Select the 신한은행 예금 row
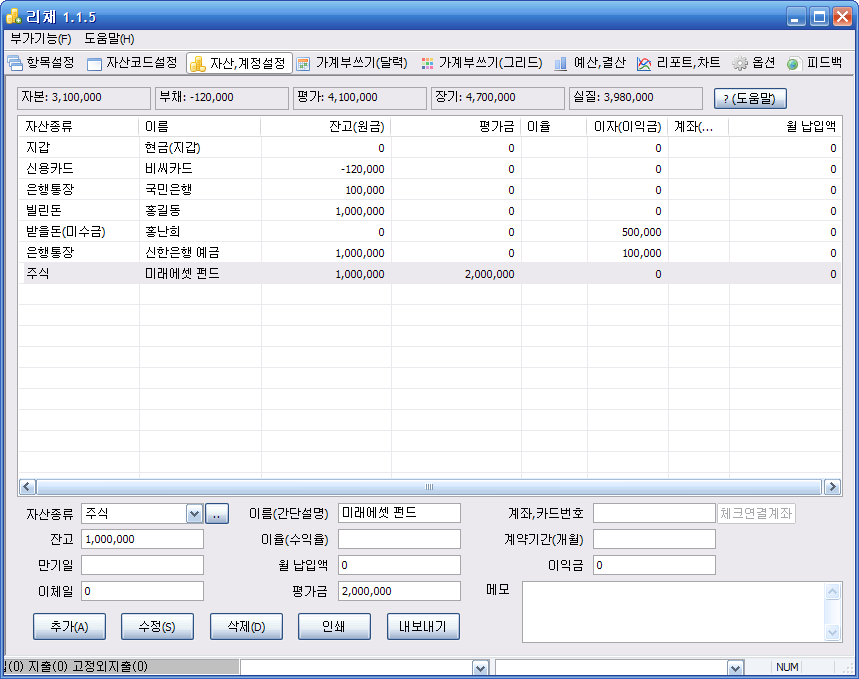Screen dimensions: 859x679 pyautogui.click(x=182, y=252)
